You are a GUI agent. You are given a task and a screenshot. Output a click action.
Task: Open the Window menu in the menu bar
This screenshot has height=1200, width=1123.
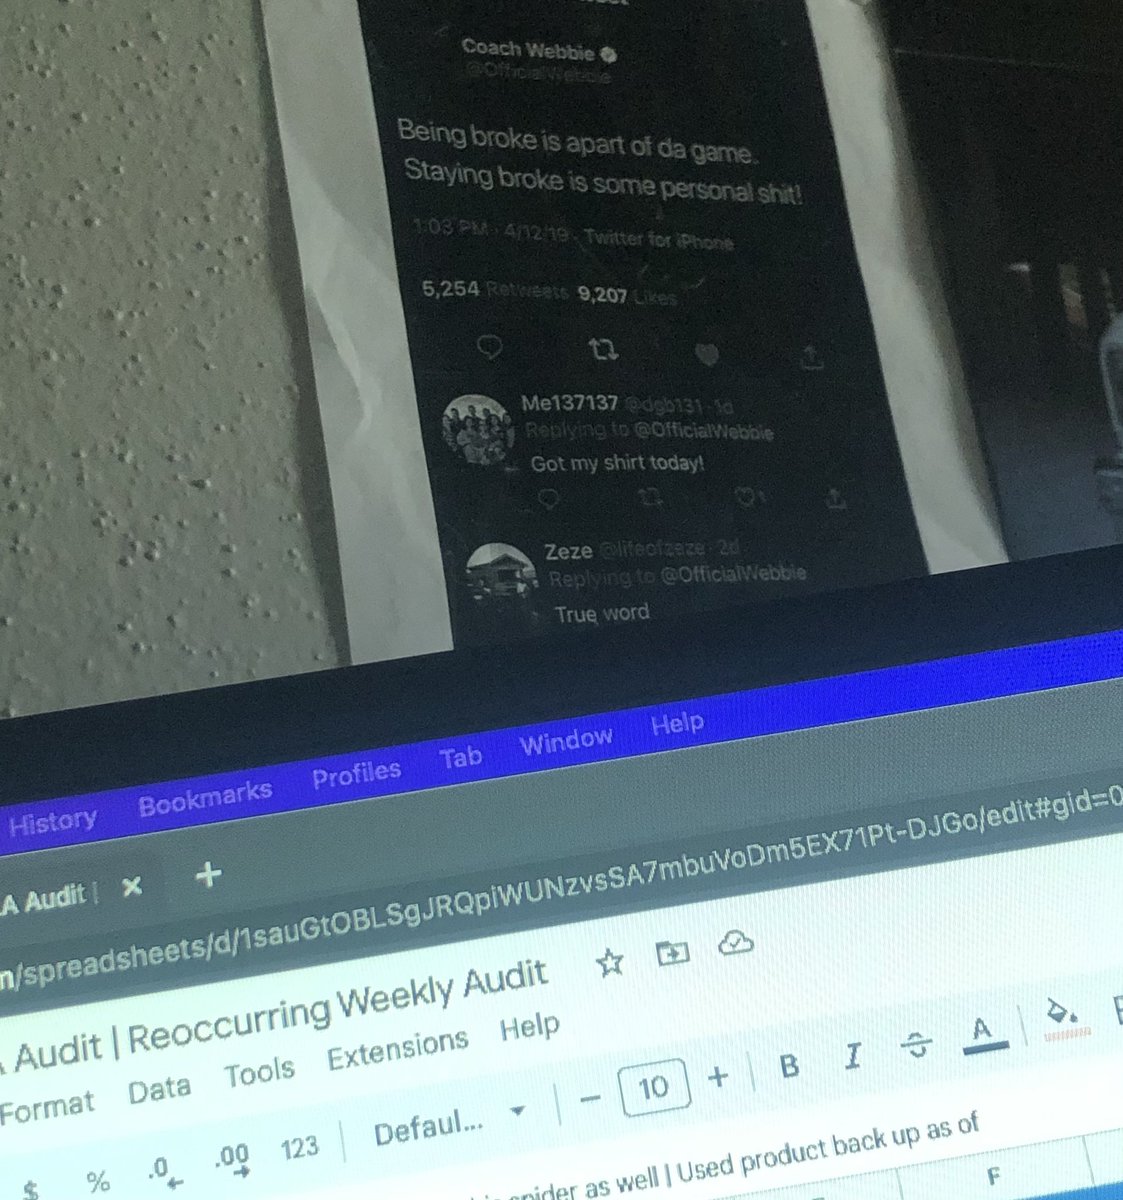(x=566, y=741)
